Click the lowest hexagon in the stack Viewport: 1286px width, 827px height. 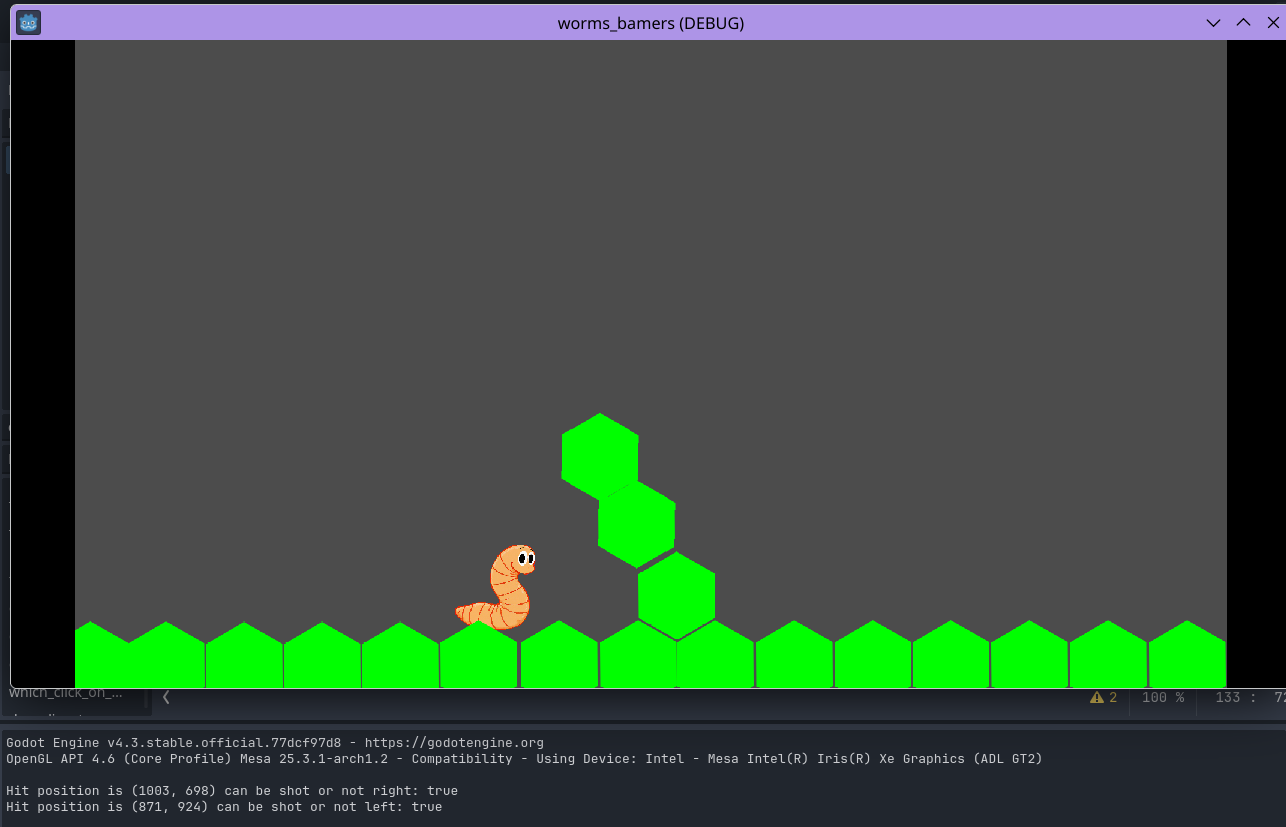(x=676, y=595)
